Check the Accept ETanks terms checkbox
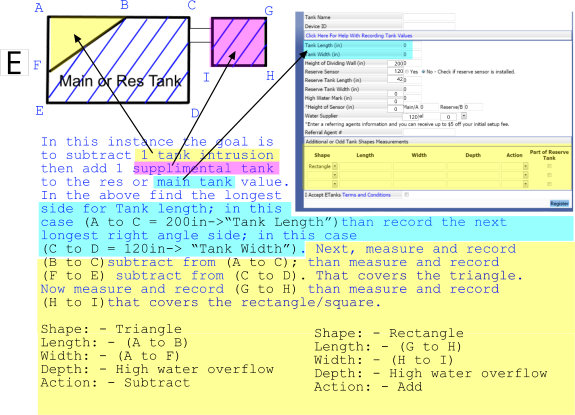The image size is (575, 415). tap(406, 195)
